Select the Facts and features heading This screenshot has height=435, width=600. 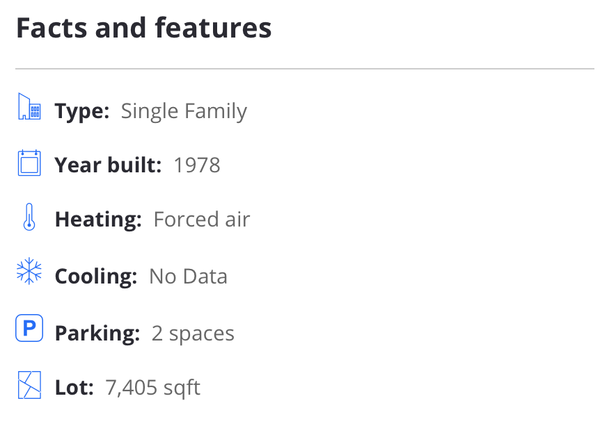point(144,28)
